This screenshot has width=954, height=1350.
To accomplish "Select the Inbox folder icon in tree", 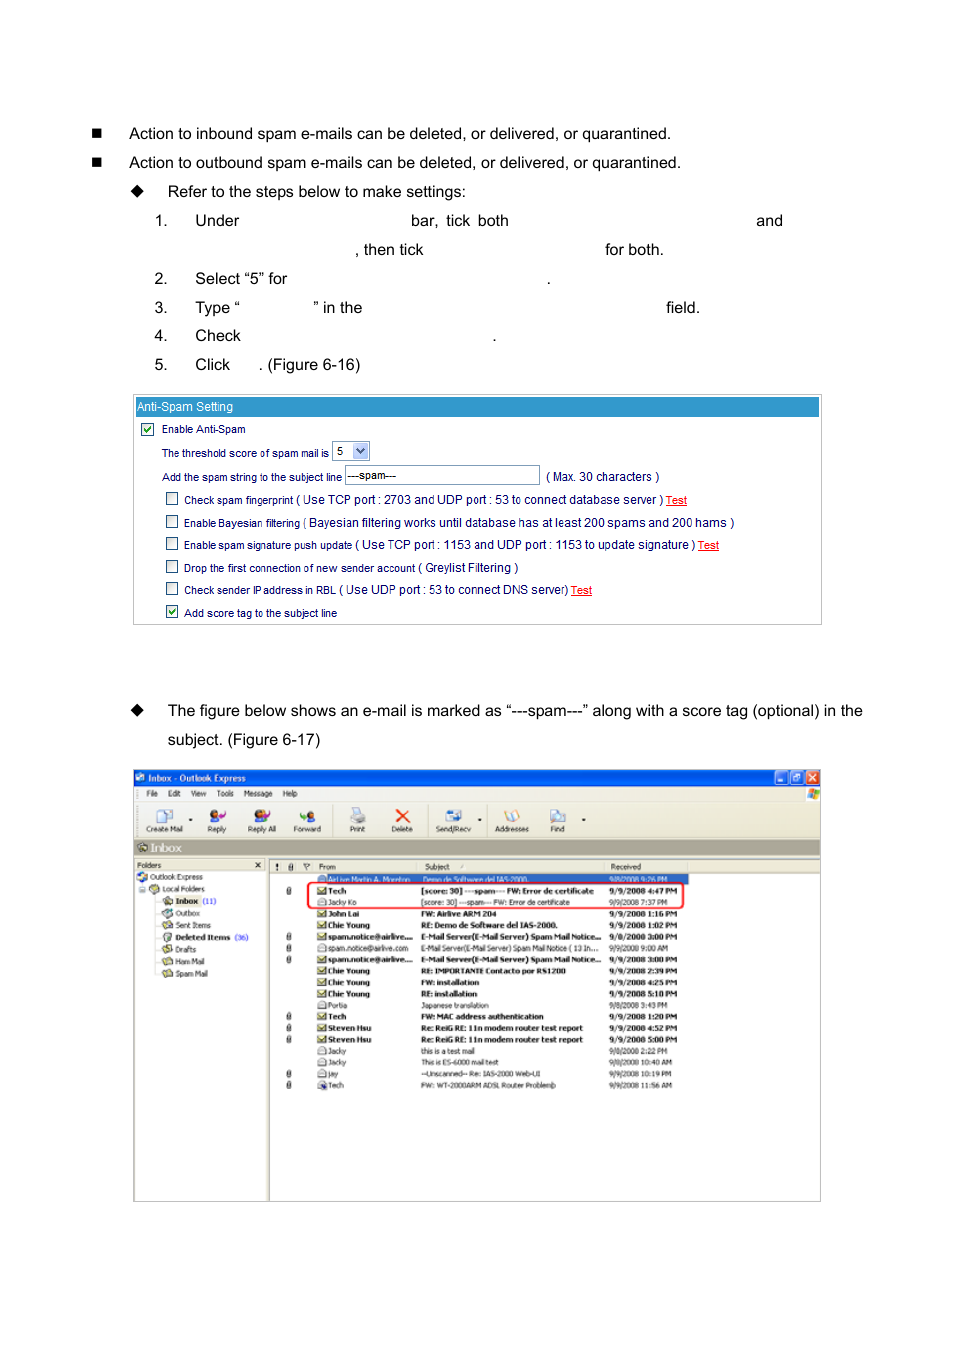I will click(x=168, y=901).
